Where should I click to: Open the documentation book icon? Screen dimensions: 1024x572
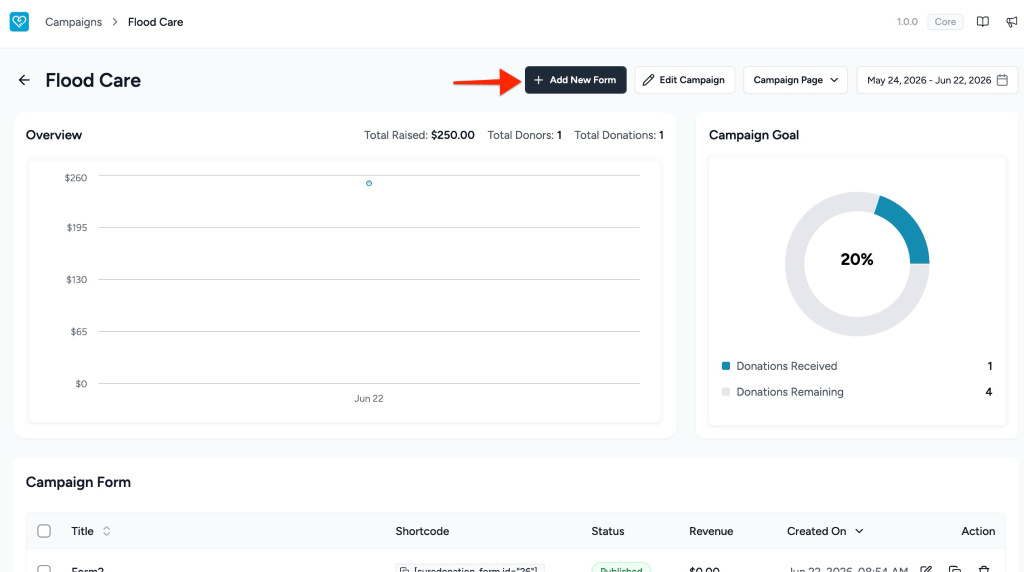[x=982, y=22]
